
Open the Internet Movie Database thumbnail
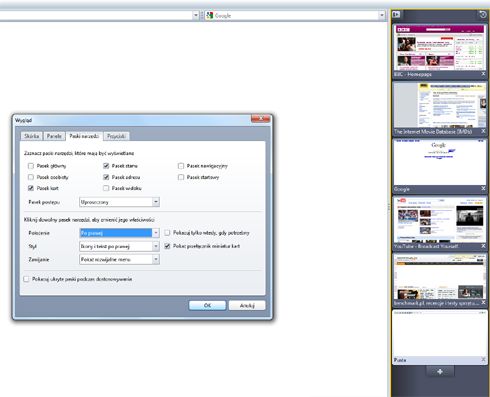click(440, 105)
